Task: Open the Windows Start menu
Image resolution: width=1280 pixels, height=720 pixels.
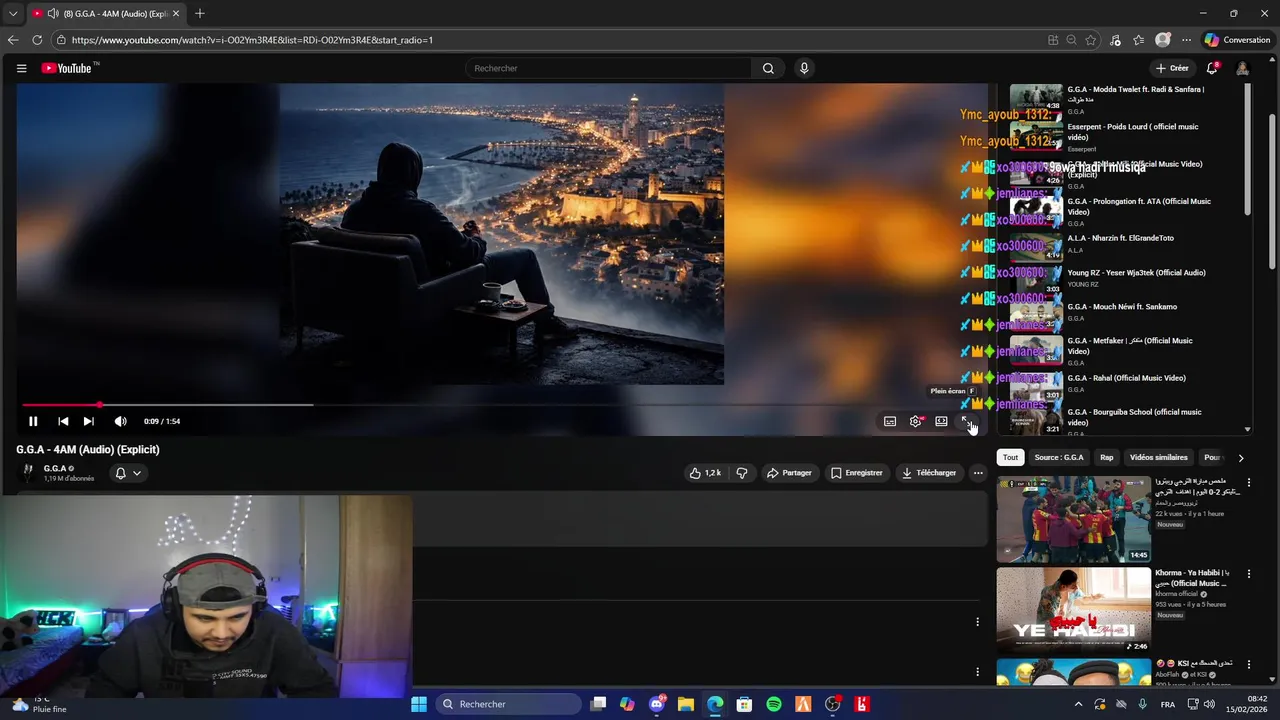Action: click(x=419, y=704)
